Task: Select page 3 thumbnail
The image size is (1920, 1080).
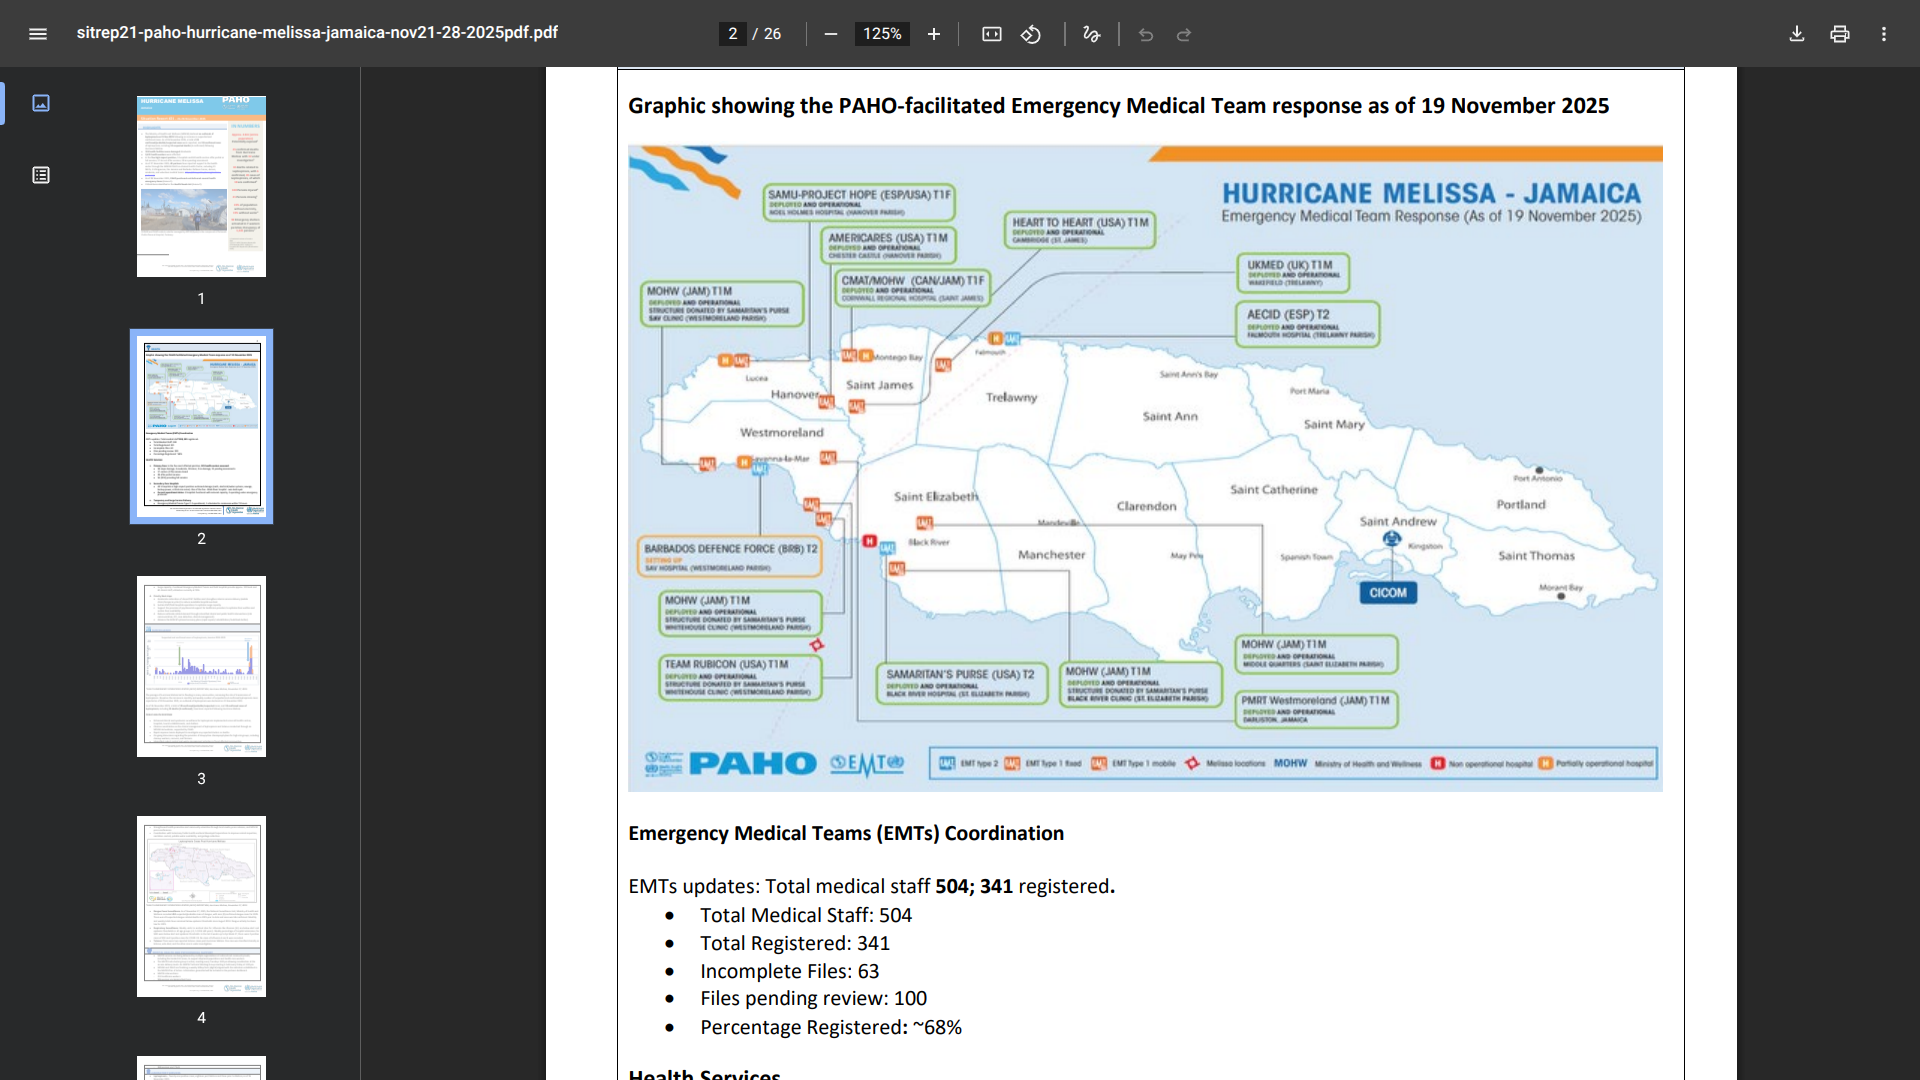Action: click(x=201, y=666)
